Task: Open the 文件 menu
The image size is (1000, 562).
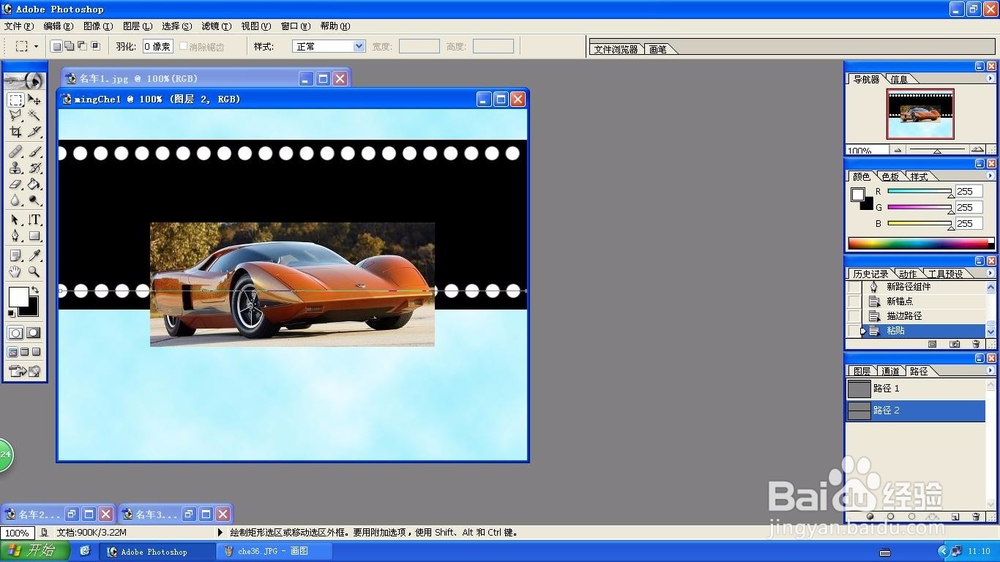Action: pyautogui.click(x=18, y=26)
